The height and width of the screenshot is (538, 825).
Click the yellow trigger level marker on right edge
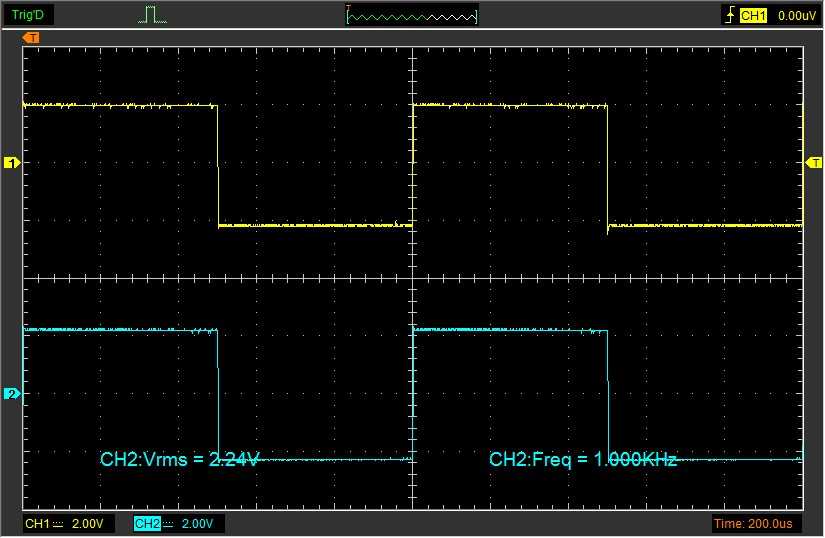(x=813, y=163)
